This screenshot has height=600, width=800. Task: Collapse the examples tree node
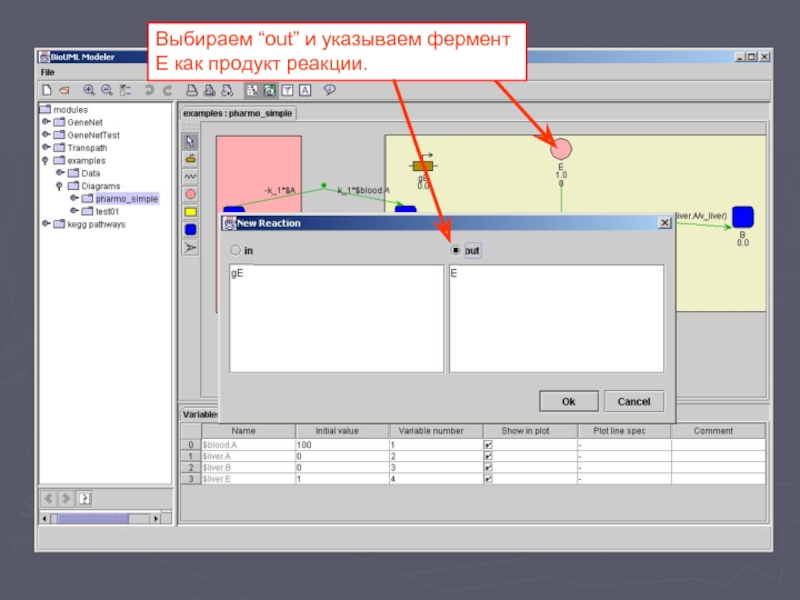(x=45, y=160)
